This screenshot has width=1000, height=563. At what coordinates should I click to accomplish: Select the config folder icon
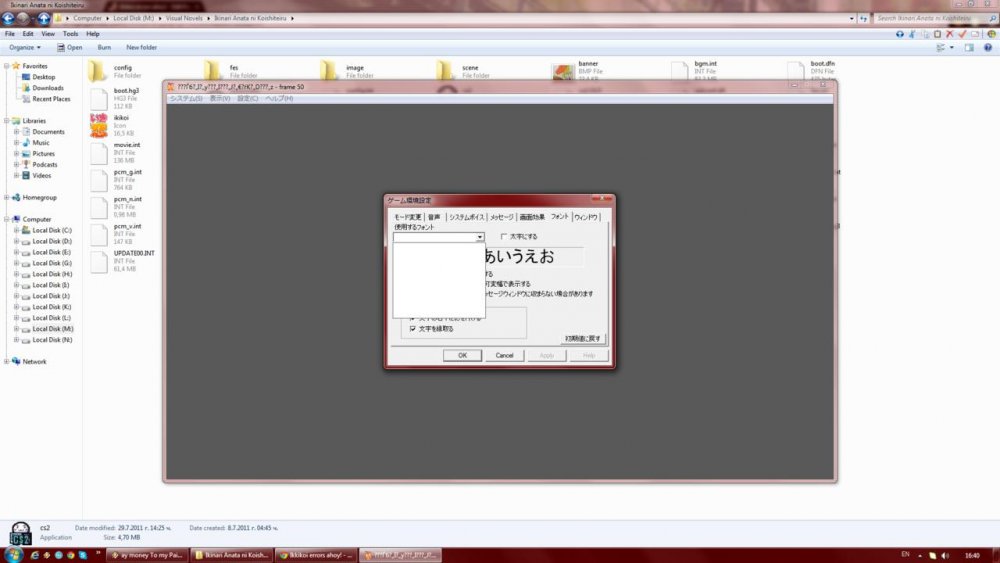click(97, 71)
